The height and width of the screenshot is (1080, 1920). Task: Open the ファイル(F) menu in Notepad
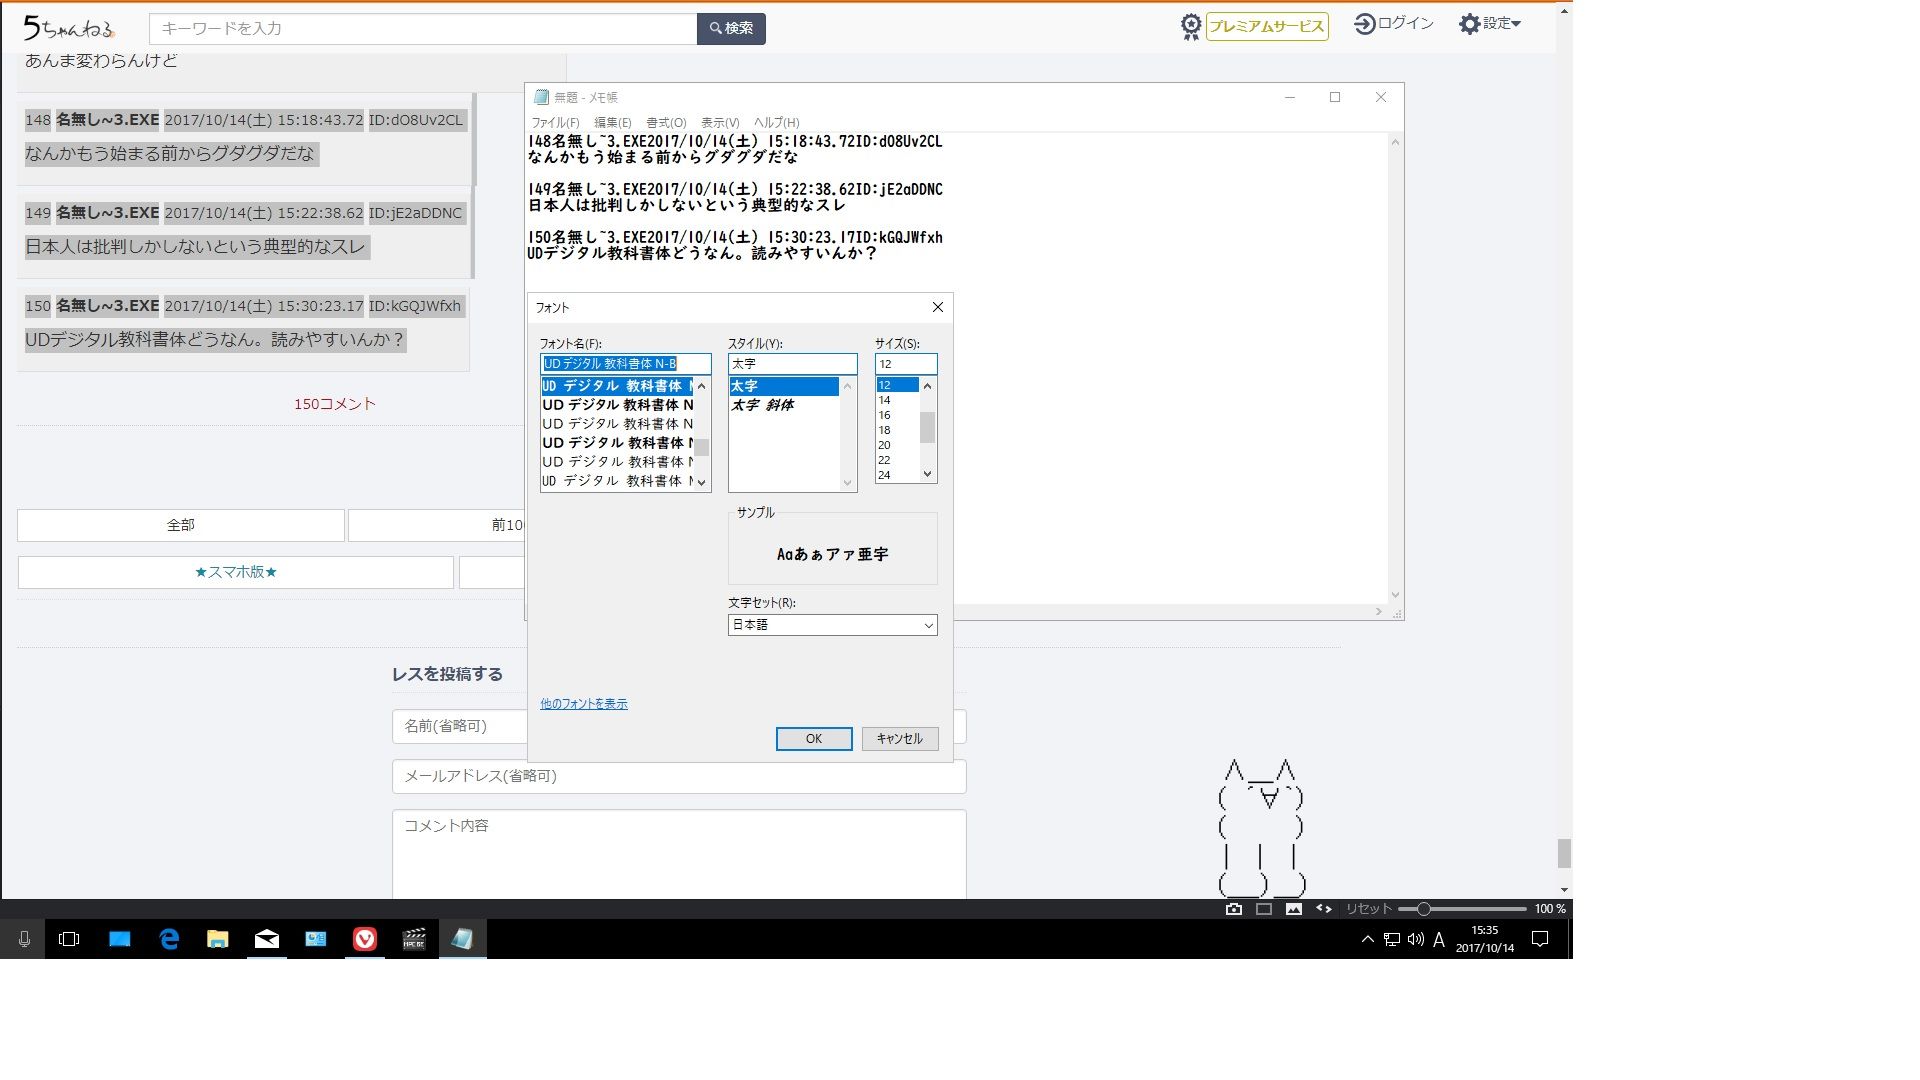point(555,122)
